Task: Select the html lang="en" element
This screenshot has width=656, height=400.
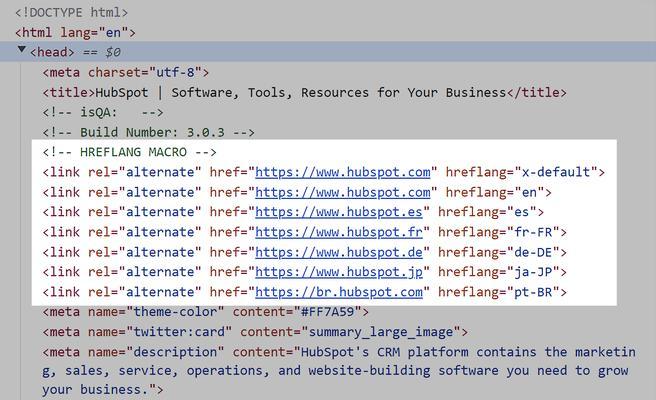Action: click(x=75, y=33)
